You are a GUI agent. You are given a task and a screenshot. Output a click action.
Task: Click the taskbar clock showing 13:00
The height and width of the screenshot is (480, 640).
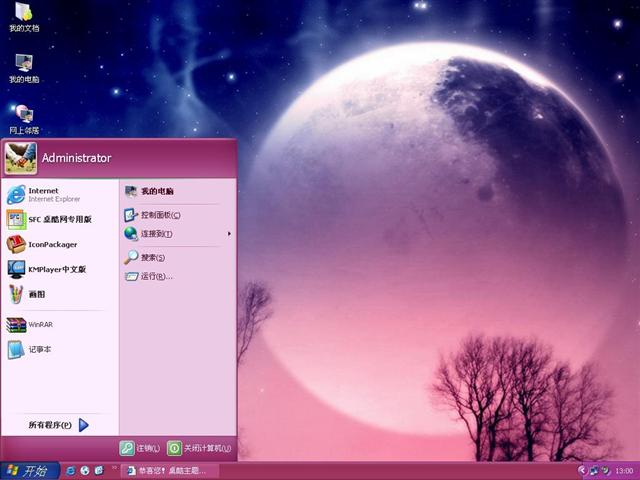[x=624, y=470]
